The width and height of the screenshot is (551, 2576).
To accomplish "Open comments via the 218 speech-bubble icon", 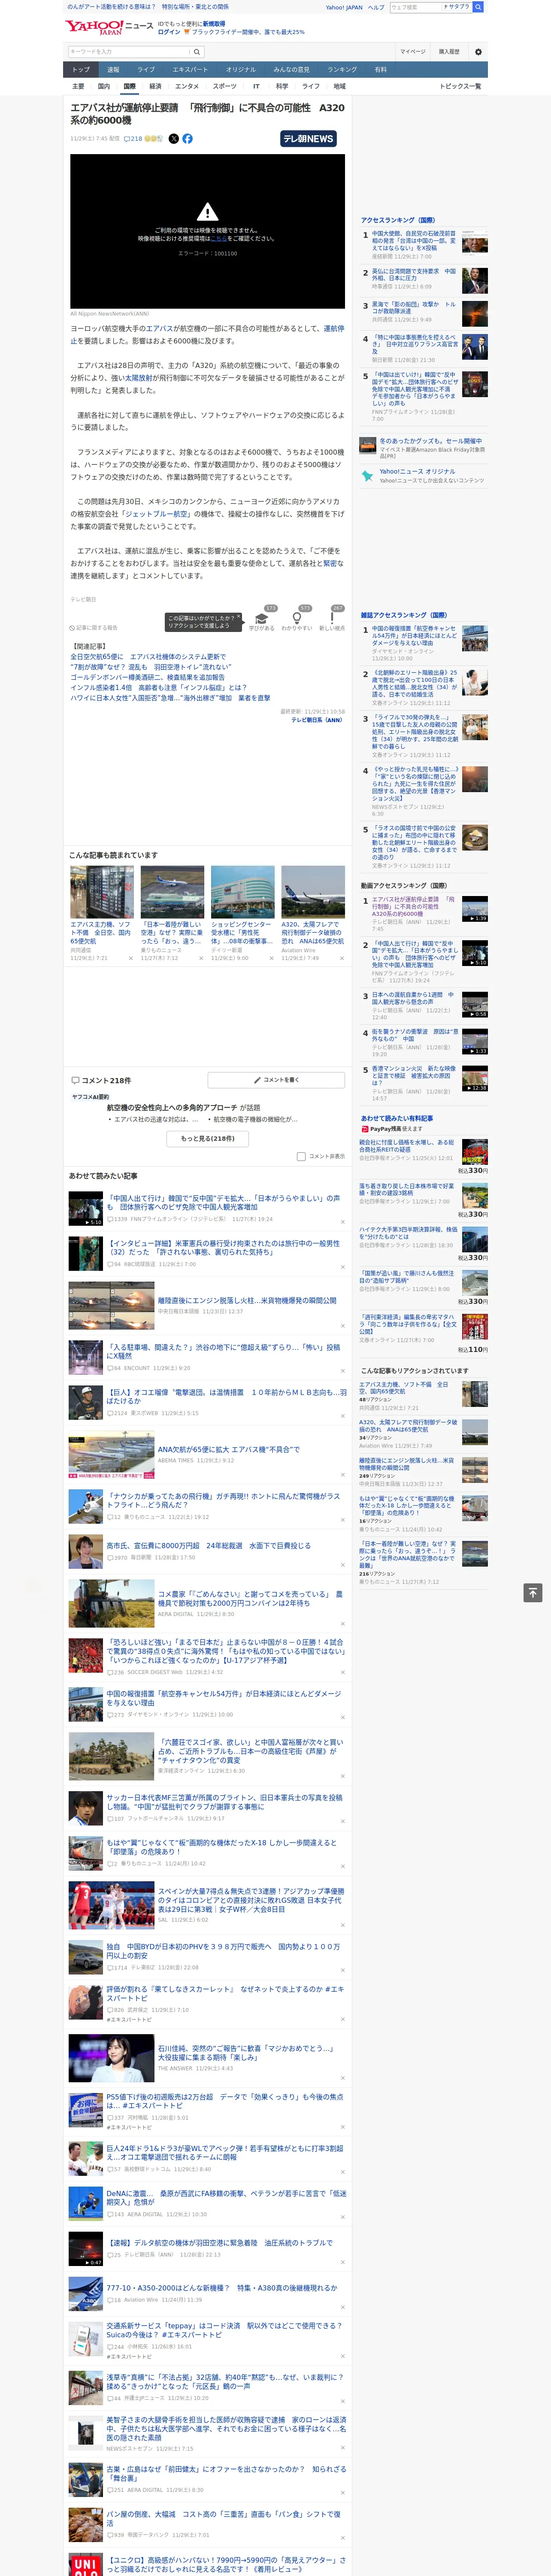I will pos(133,139).
